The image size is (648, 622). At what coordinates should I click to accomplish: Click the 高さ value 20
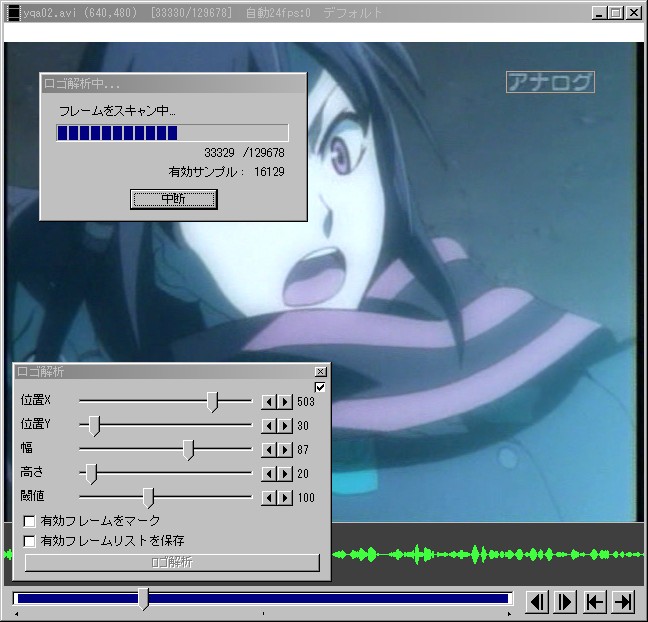(x=303, y=474)
